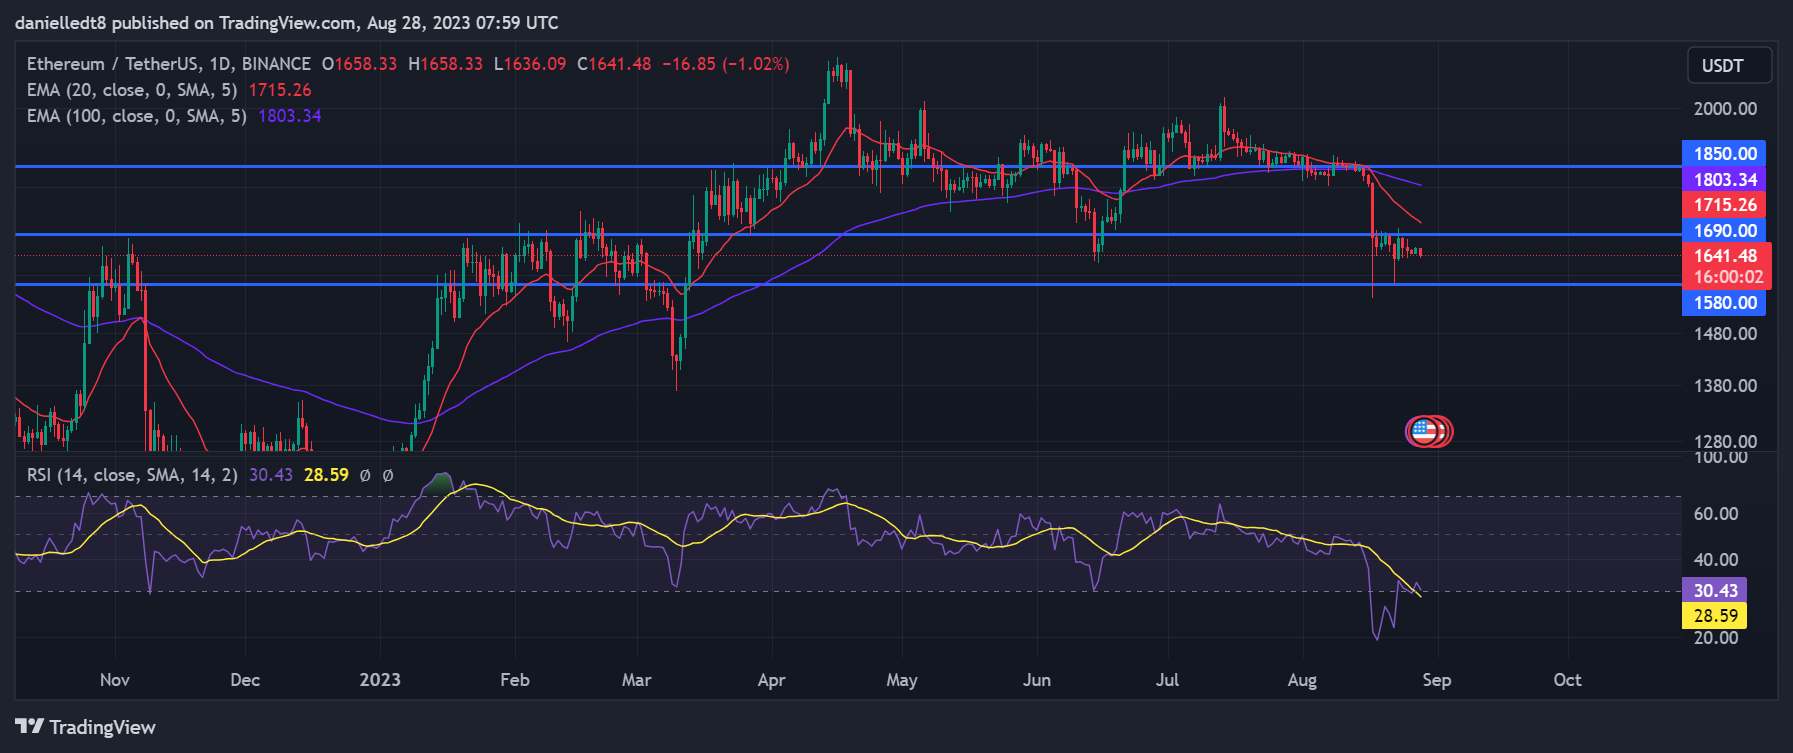Click the US flag economic event icon
Viewport: 1793px width, 753px height.
click(x=1422, y=431)
